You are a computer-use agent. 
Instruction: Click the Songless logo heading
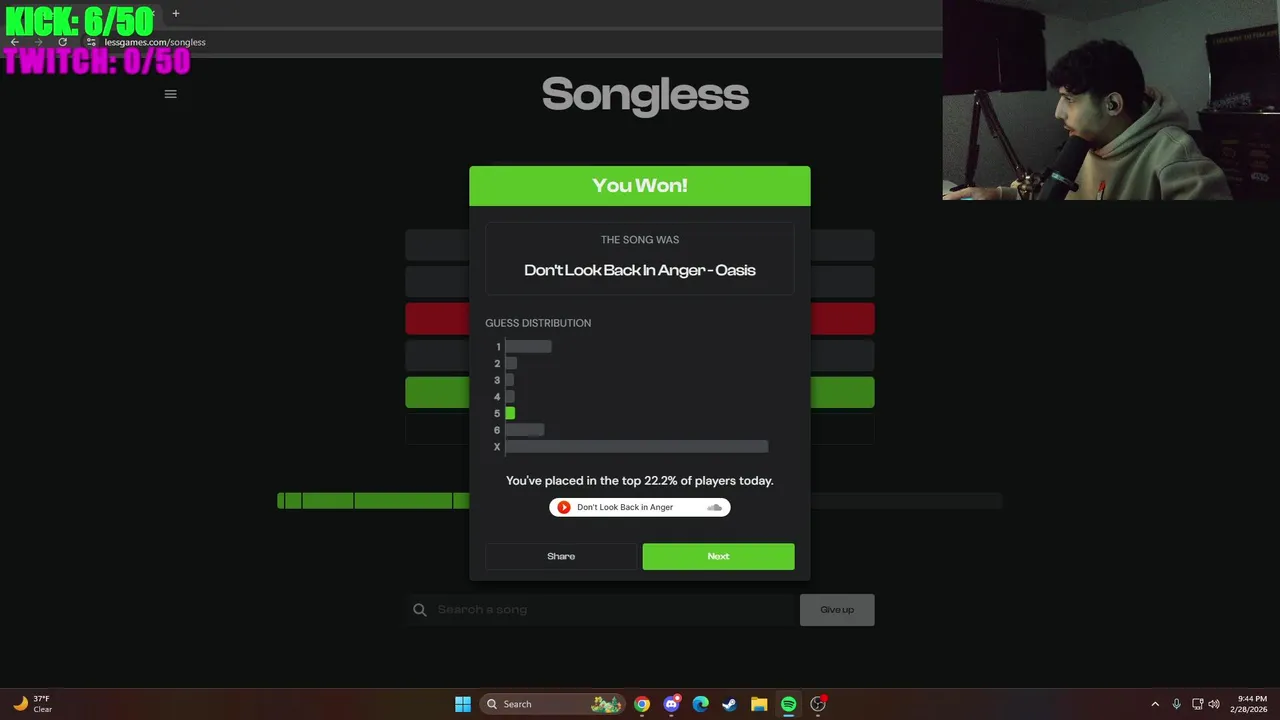coord(645,95)
